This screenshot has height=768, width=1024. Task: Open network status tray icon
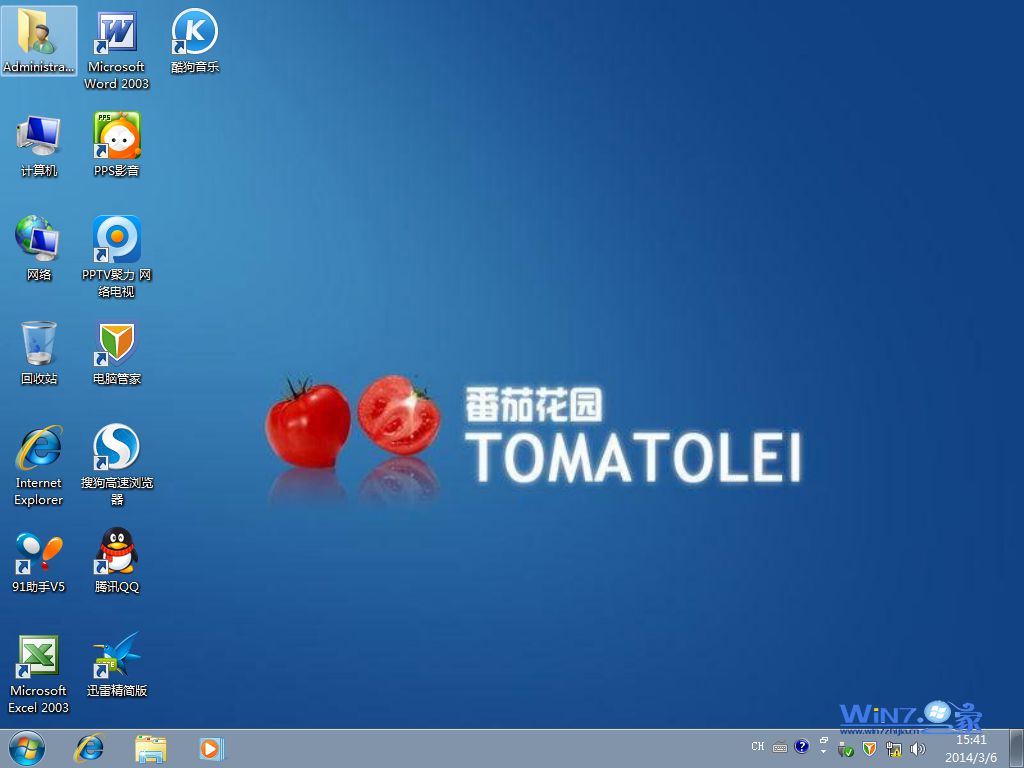(893, 749)
